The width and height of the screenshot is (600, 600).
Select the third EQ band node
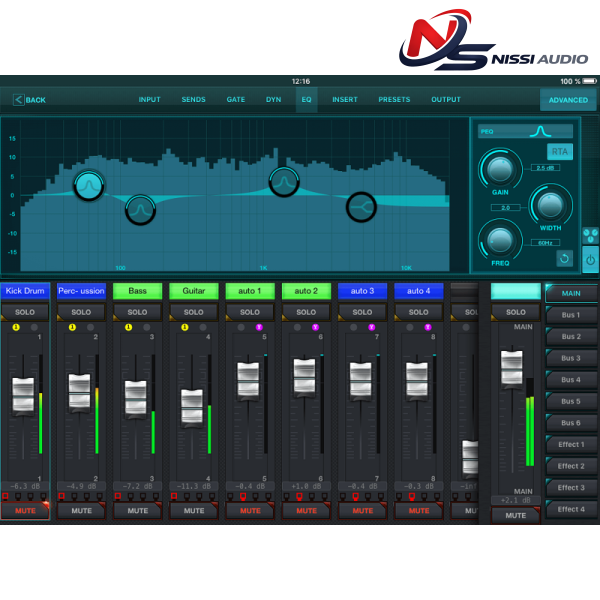coord(284,181)
